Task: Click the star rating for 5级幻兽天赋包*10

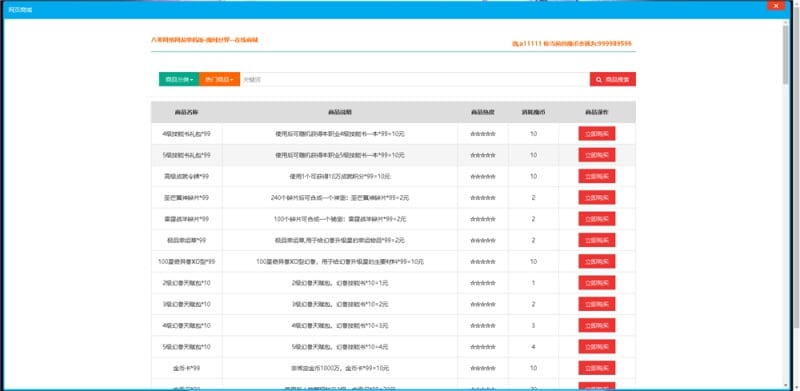Action: click(x=483, y=347)
